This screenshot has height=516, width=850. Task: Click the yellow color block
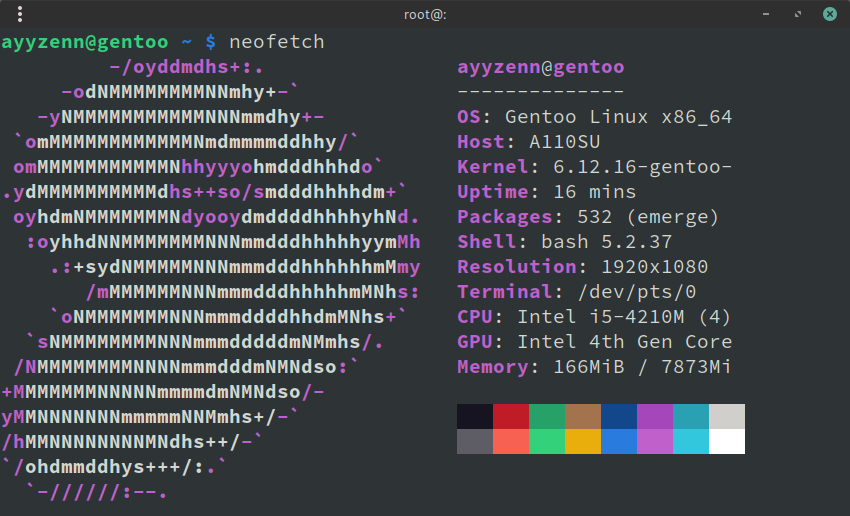click(583, 441)
